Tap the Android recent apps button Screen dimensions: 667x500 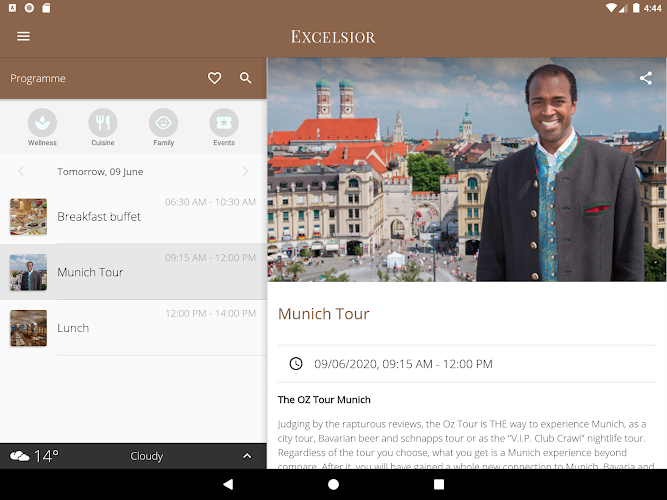pos(439,484)
